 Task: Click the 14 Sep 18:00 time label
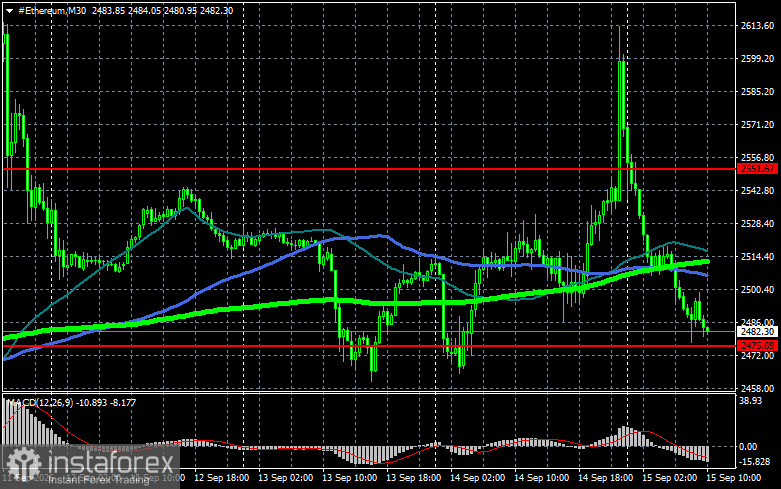(x=605, y=478)
